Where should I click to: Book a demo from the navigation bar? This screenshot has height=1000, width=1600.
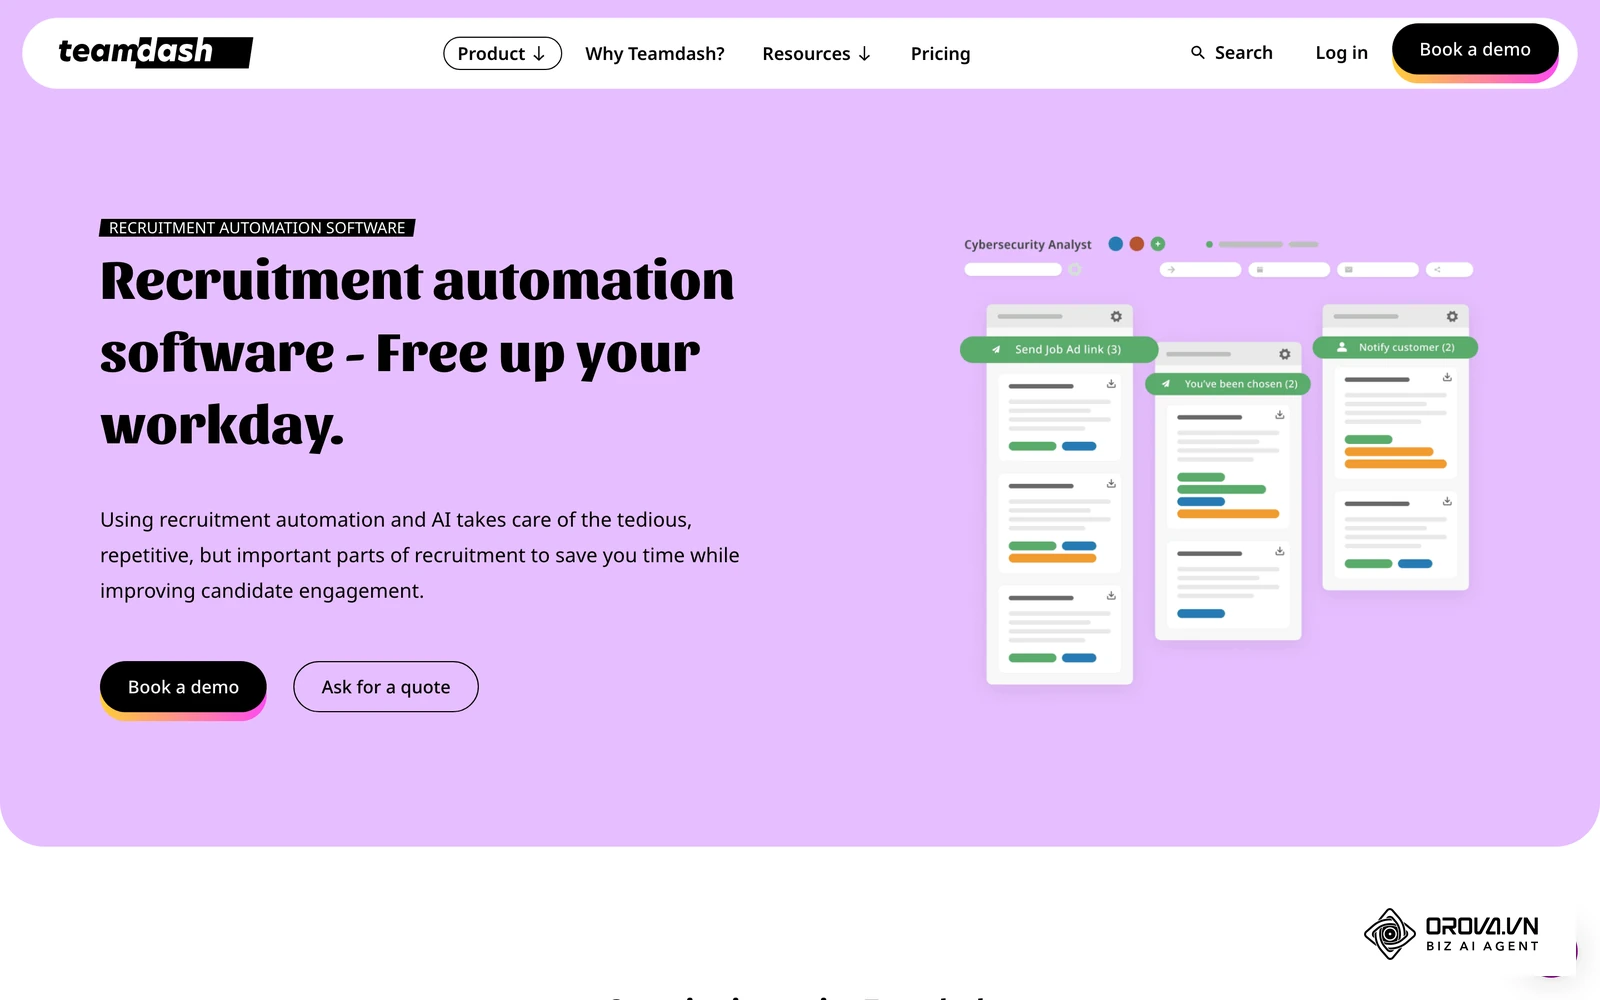click(1475, 50)
